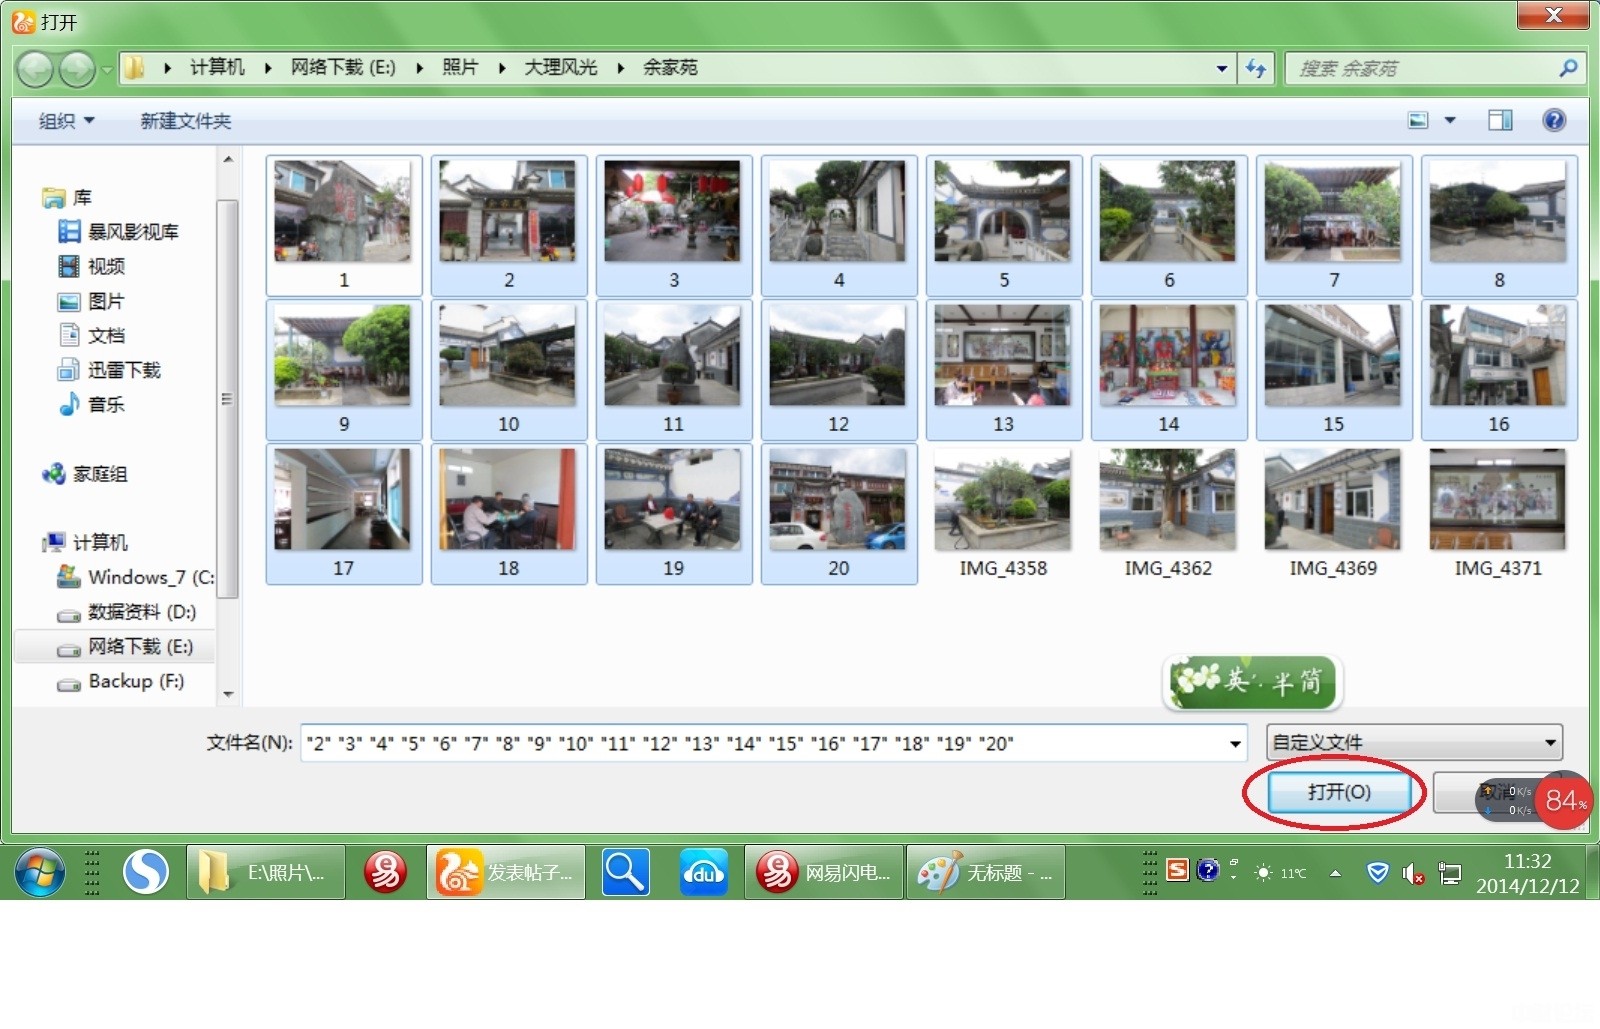Click the change view icon
1600x1029 pixels.
tap(1418, 121)
